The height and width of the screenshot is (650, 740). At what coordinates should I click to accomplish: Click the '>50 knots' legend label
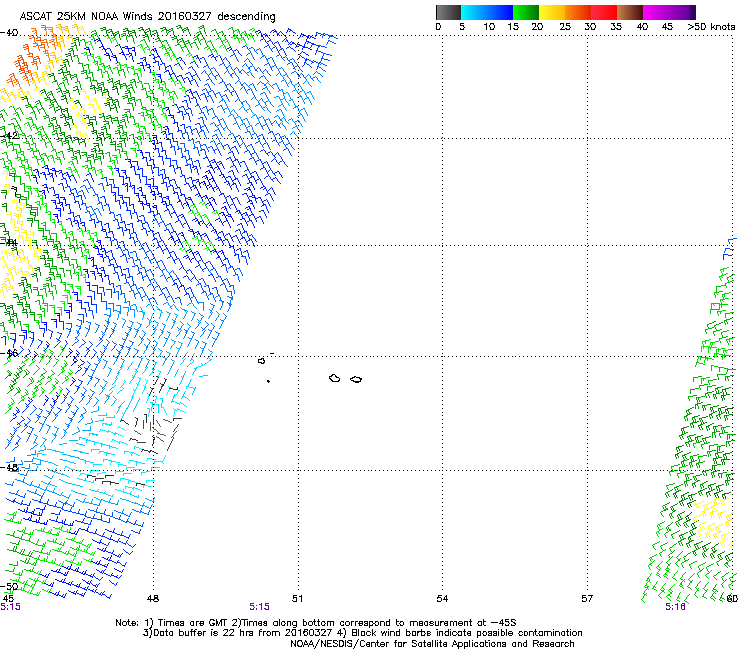click(x=711, y=27)
